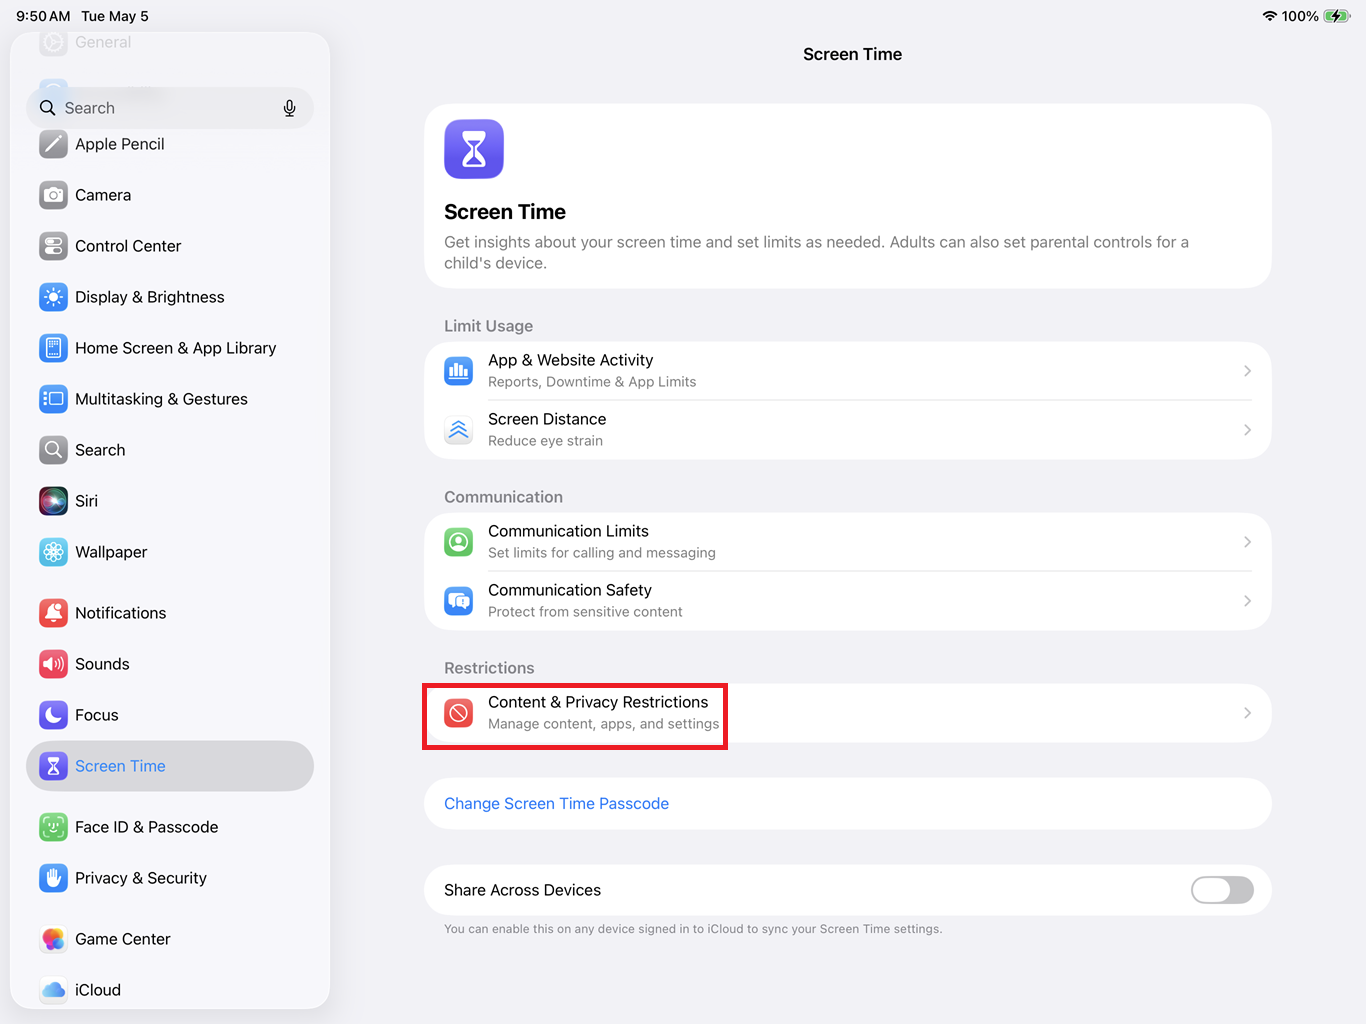The width and height of the screenshot is (1366, 1024).
Task: Select Face ID & Passcode label
Action: (146, 827)
